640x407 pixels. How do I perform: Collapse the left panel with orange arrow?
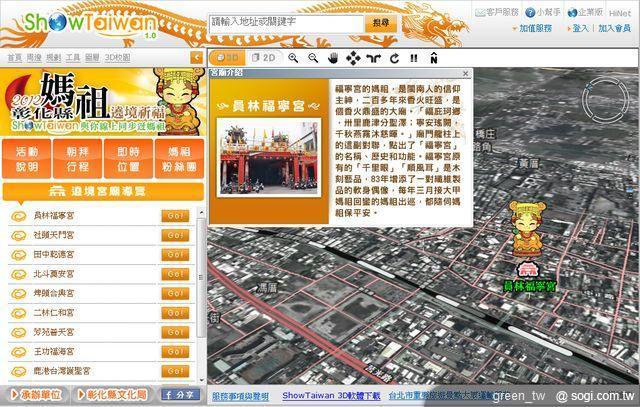click(x=197, y=58)
